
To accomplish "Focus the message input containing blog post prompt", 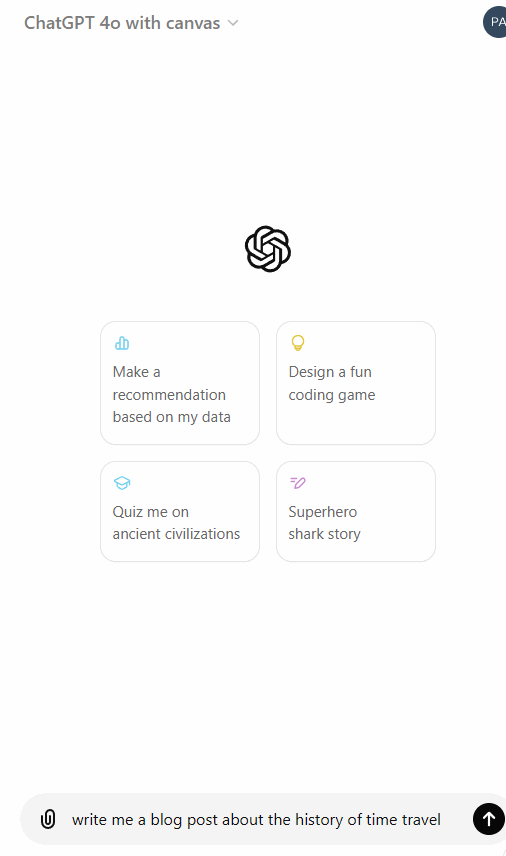I will point(257,819).
